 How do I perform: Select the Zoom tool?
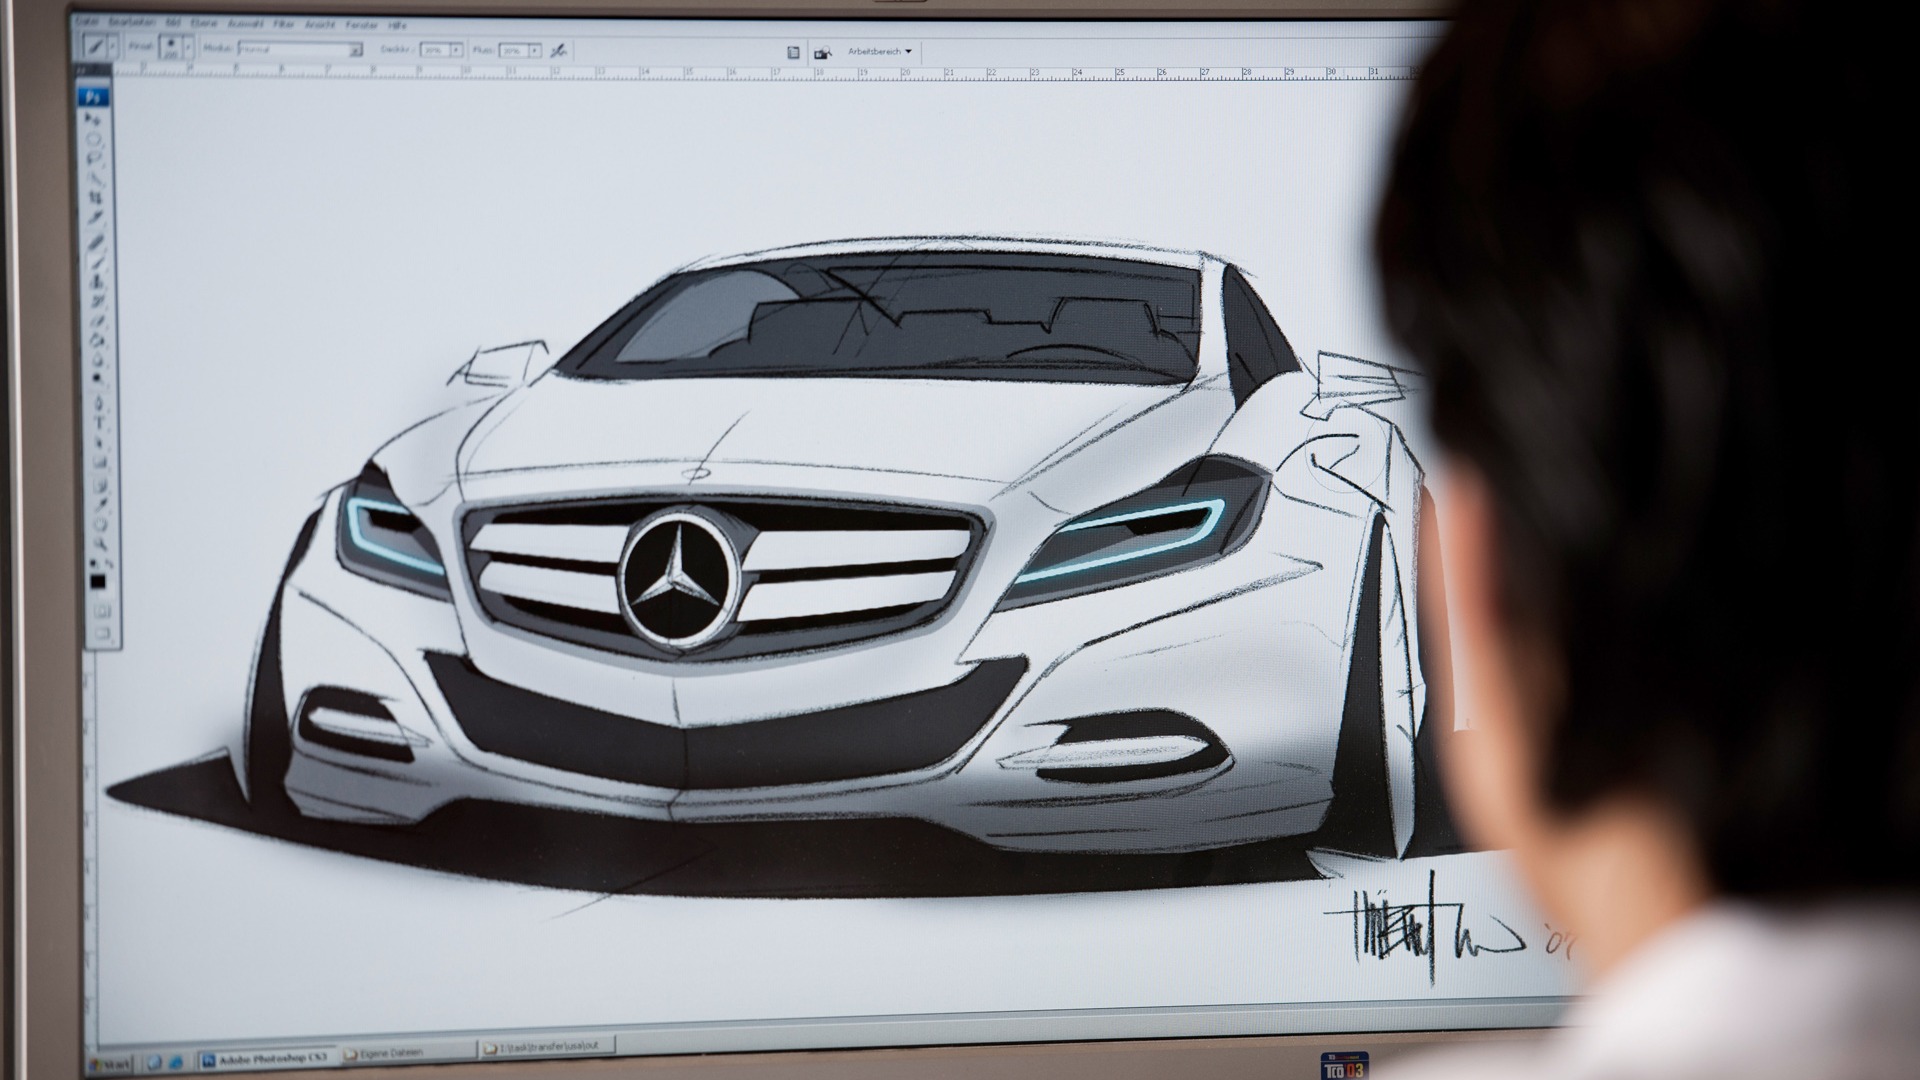(101, 543)
